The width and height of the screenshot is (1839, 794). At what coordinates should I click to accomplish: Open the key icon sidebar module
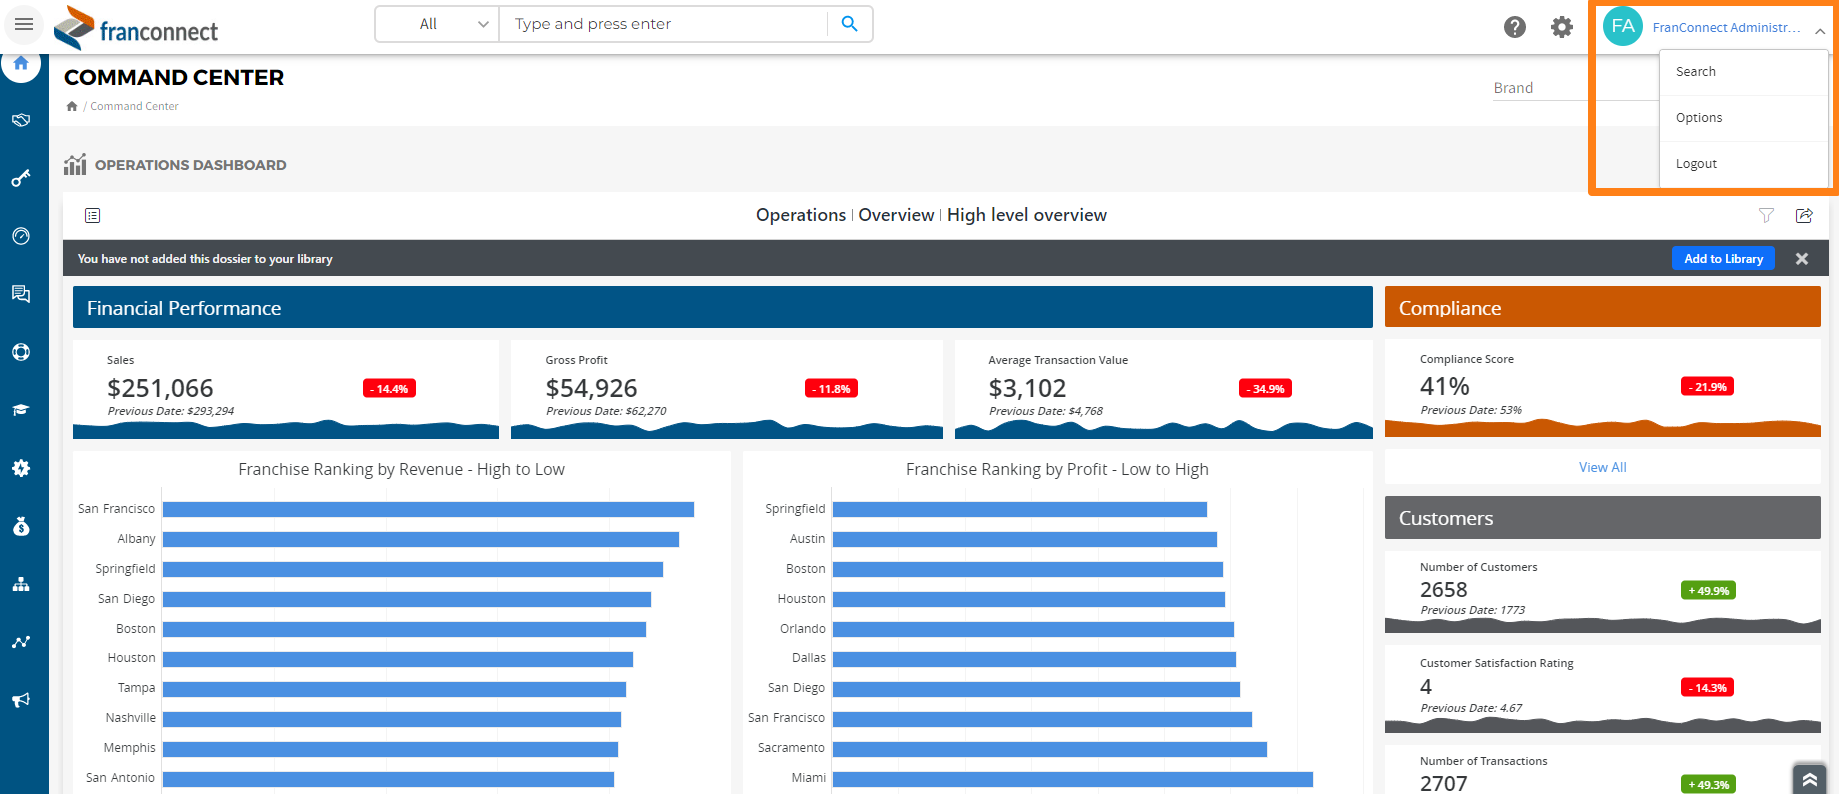click(x=21, y=178)
